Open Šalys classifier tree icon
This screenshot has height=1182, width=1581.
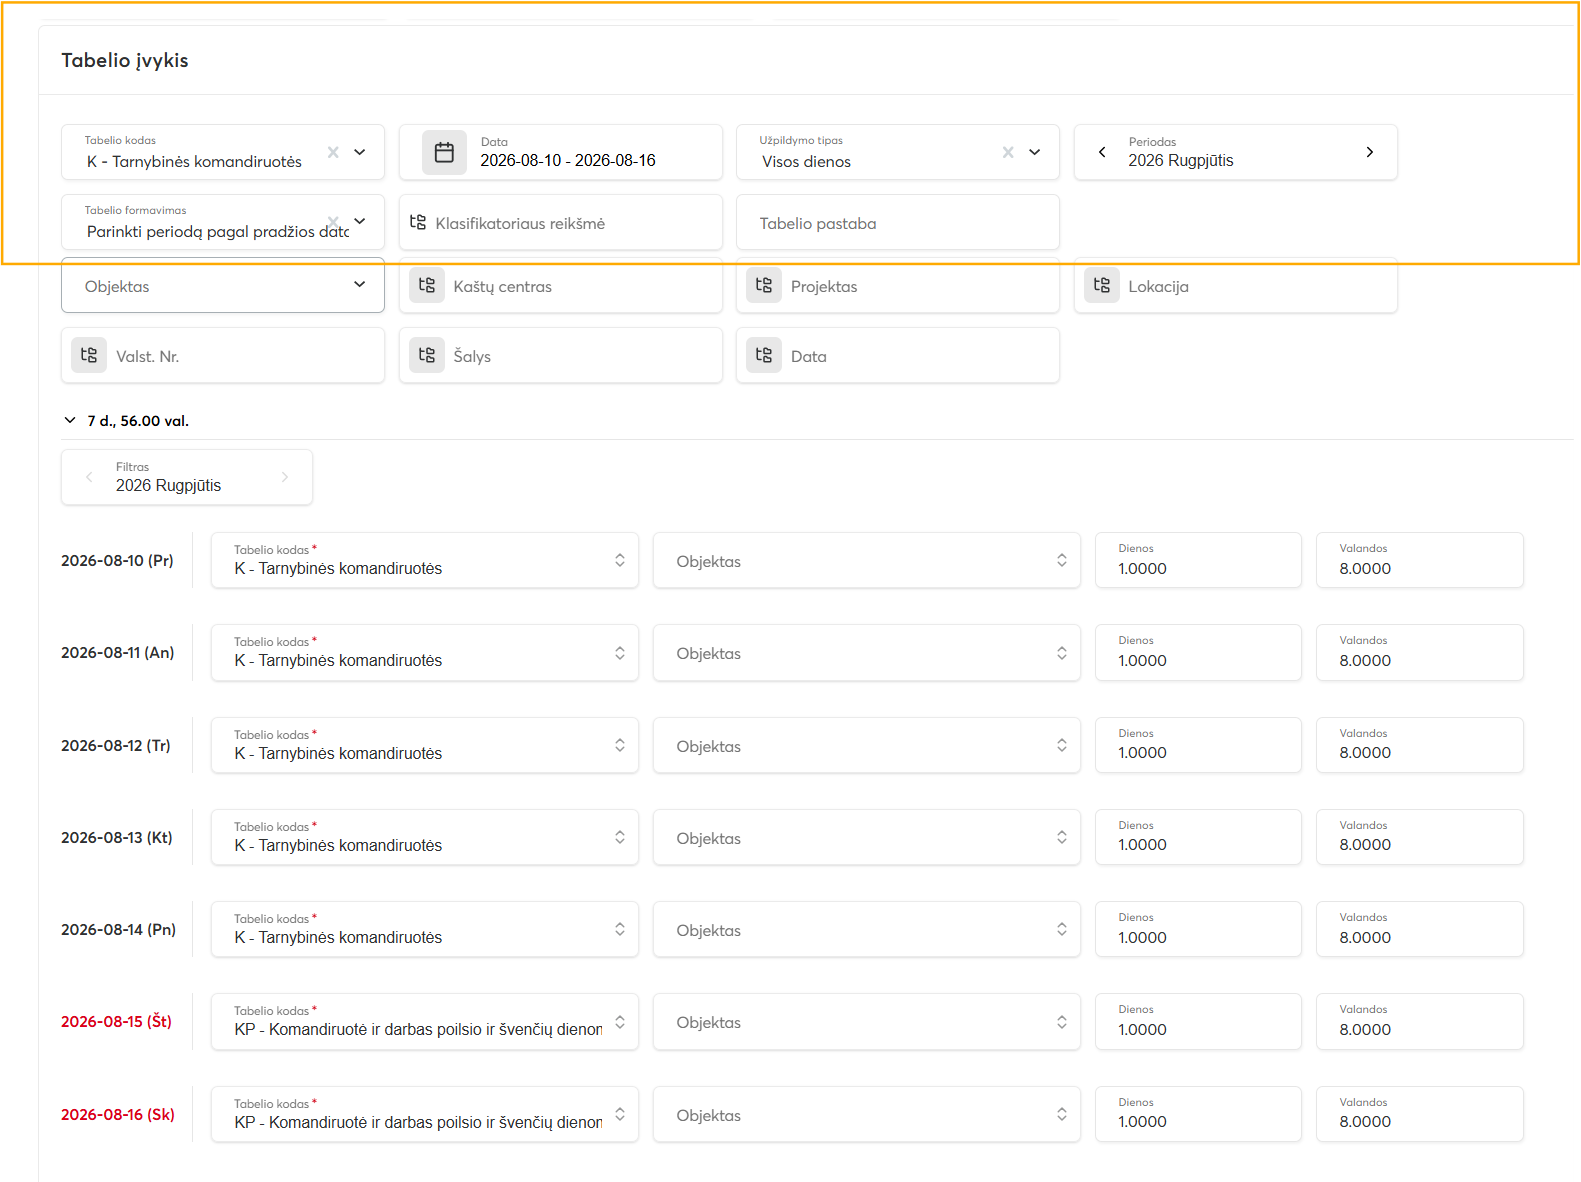coord(427,355)
